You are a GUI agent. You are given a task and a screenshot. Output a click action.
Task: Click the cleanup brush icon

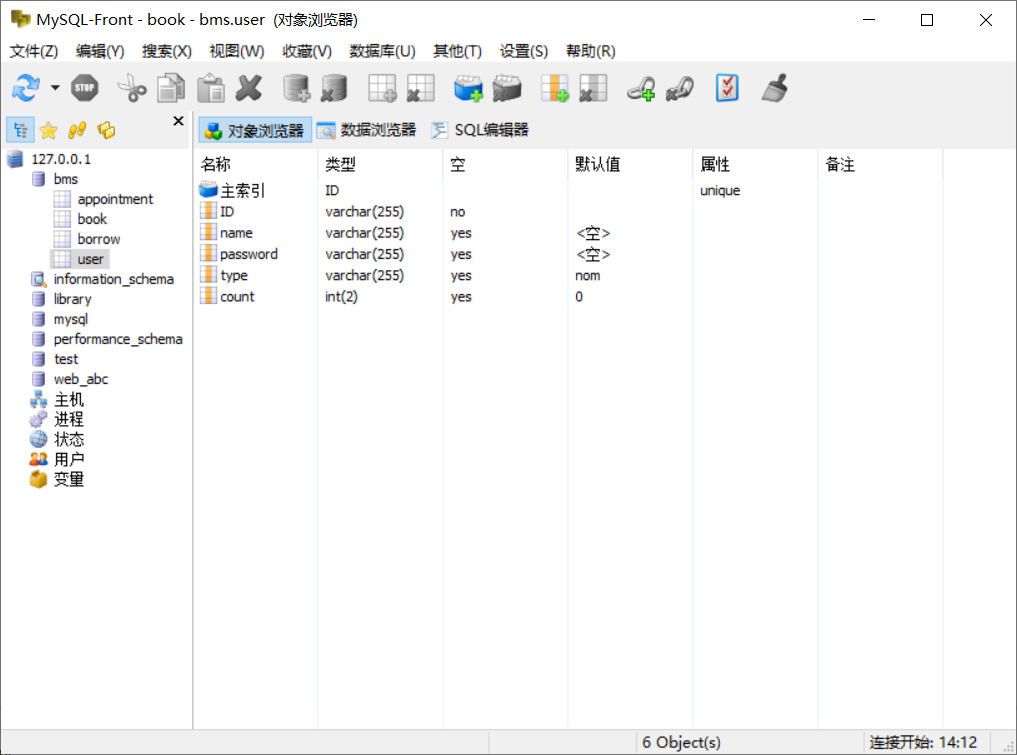[x=774, y=88]
